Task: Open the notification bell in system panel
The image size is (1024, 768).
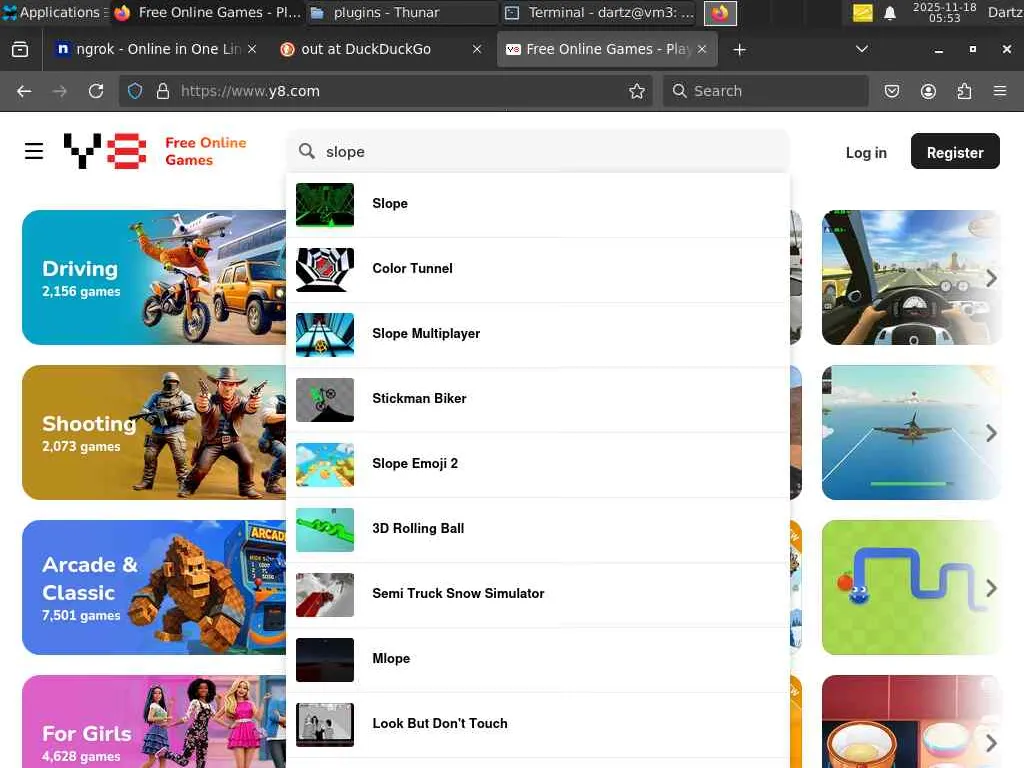Action: coord(889,13)
